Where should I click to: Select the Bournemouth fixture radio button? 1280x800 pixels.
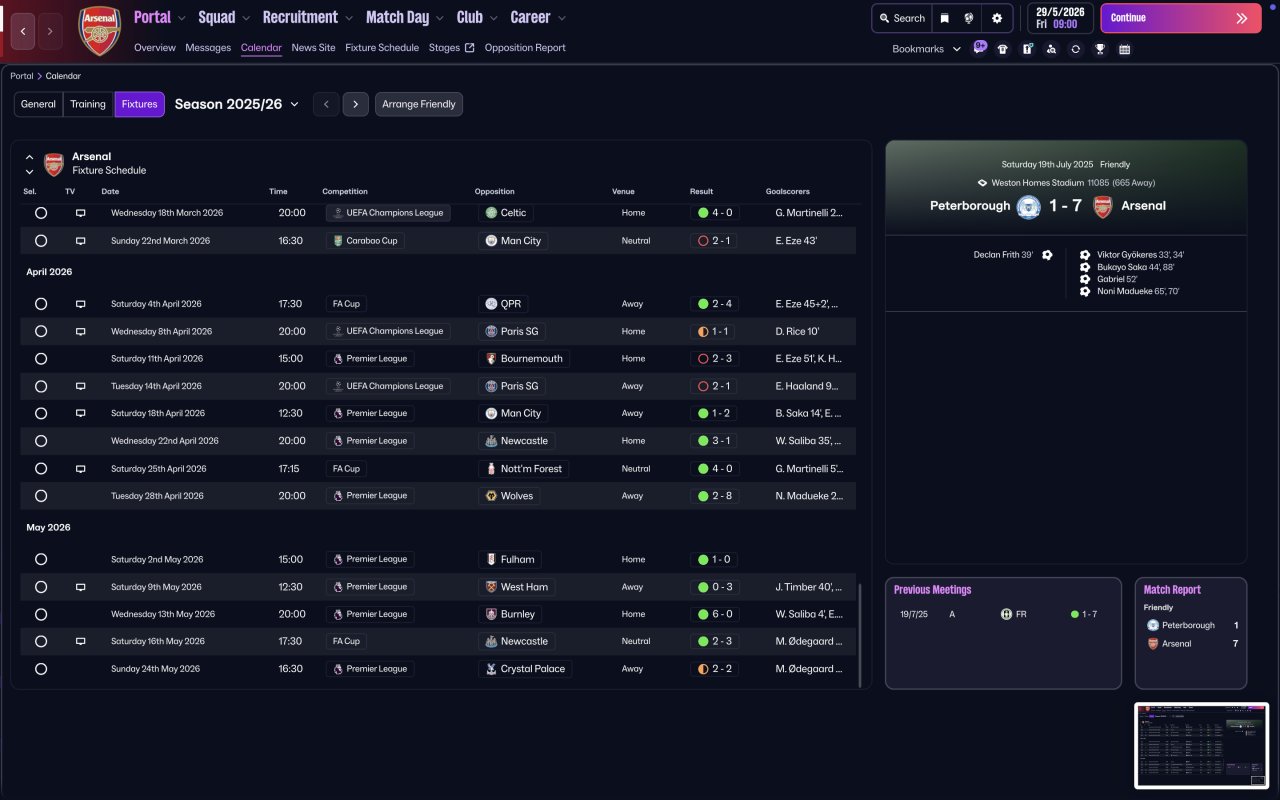point(41,359)
